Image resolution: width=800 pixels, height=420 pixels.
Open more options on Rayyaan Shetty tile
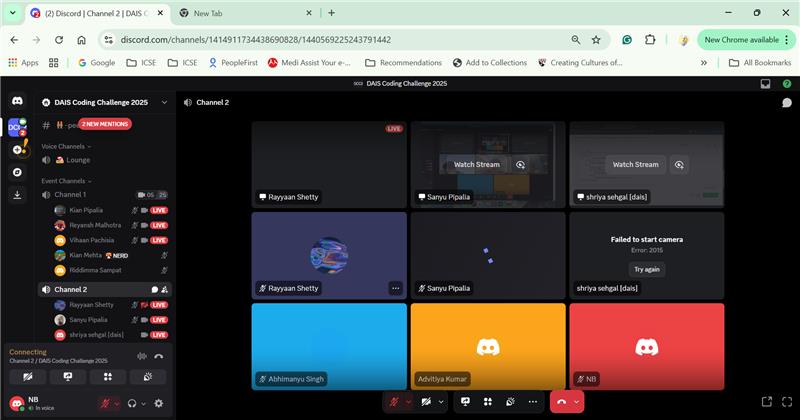pyautogui.click(x=395, y=288)
